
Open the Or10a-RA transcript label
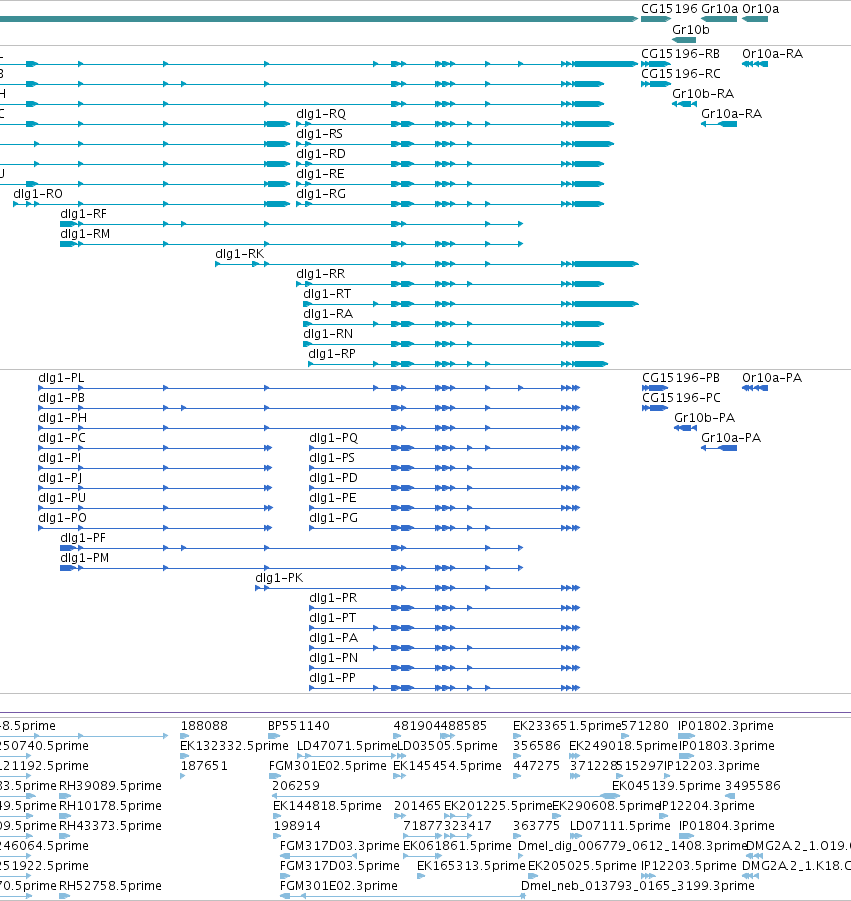pyautogui.click(x=772, y=53)
